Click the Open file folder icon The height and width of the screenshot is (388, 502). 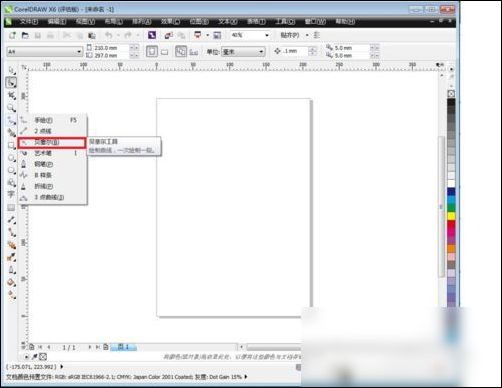[25, 35]
